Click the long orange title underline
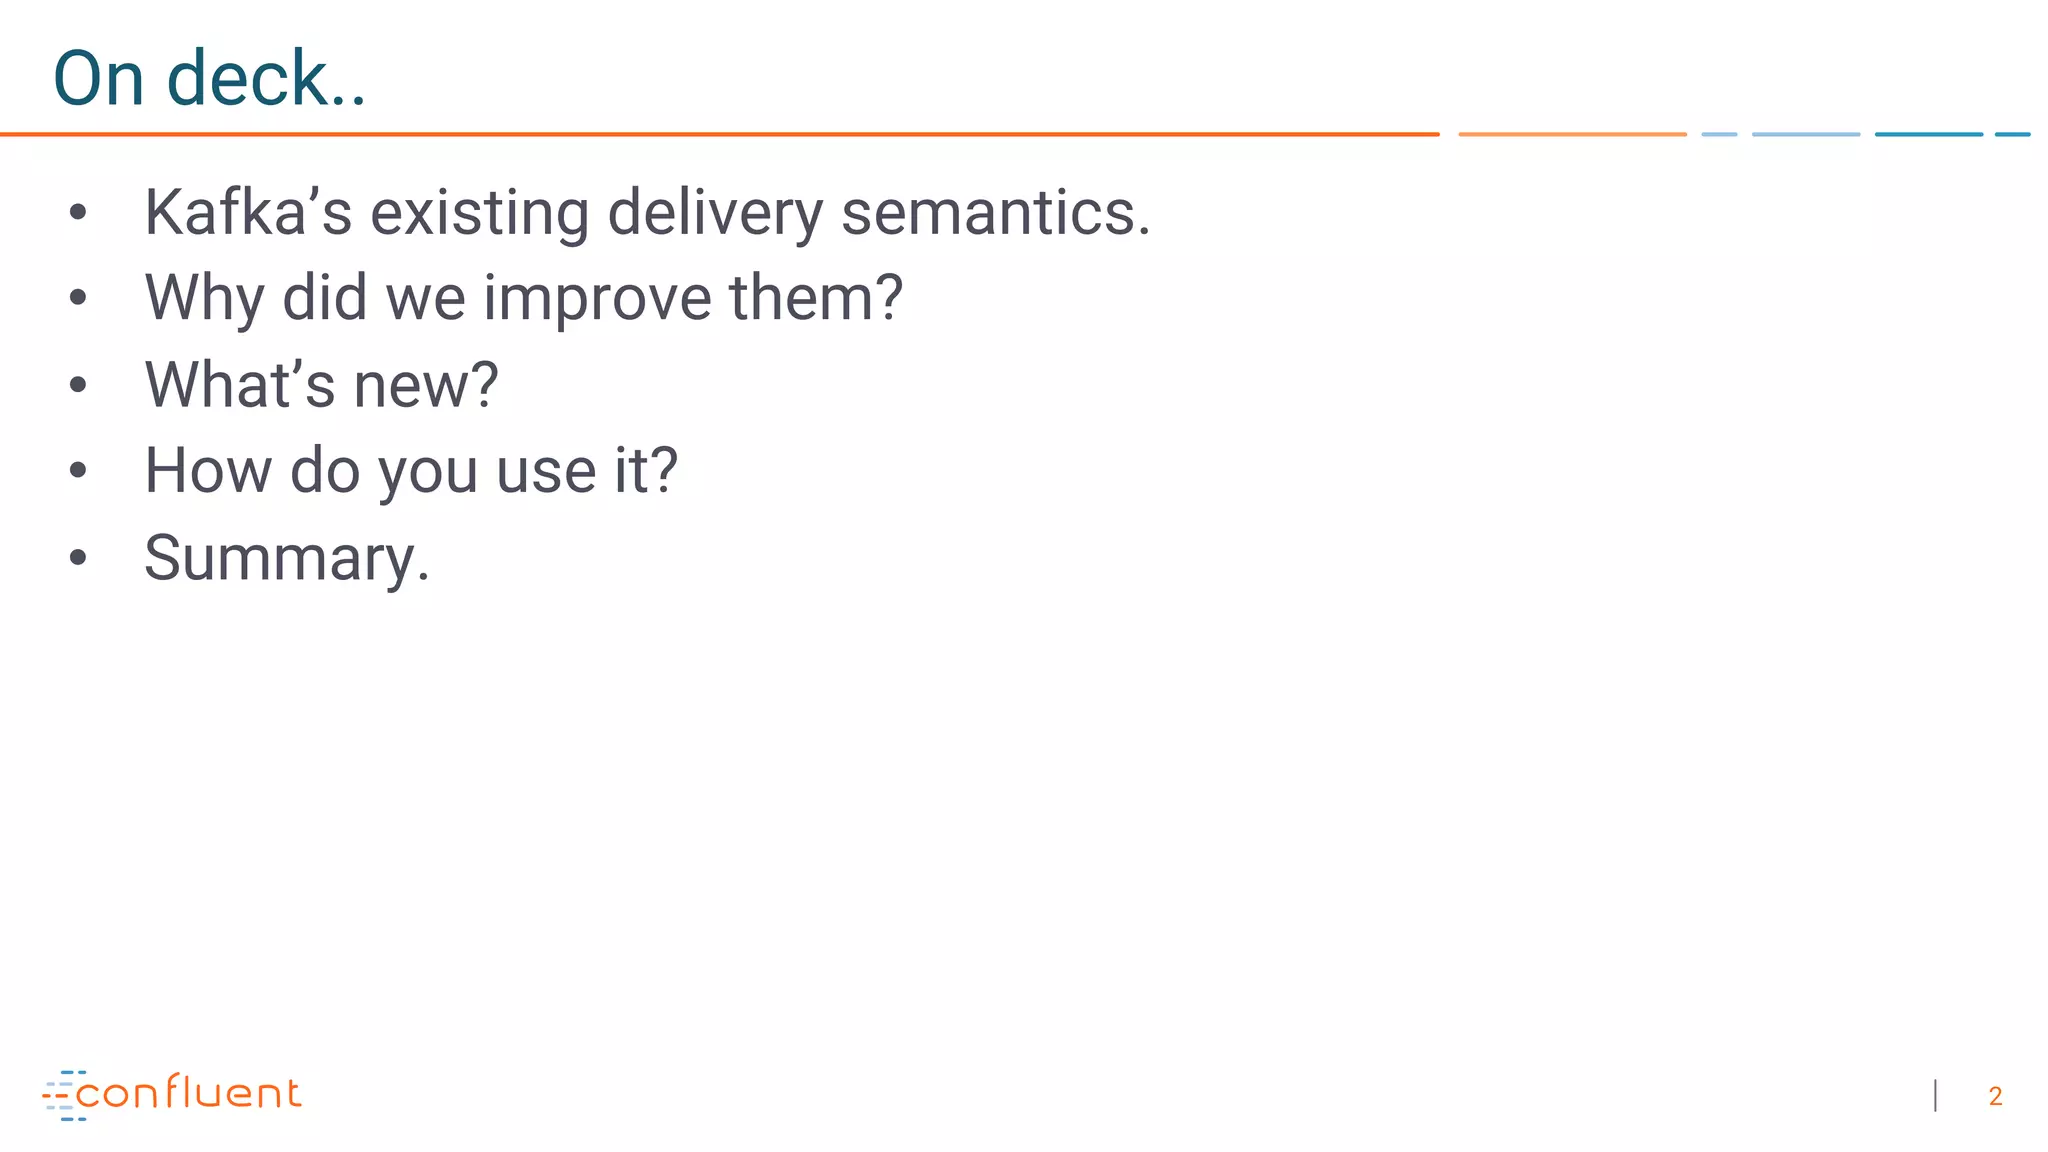The width and height of the screenshot is (2048, 1152). pos(720,134)
